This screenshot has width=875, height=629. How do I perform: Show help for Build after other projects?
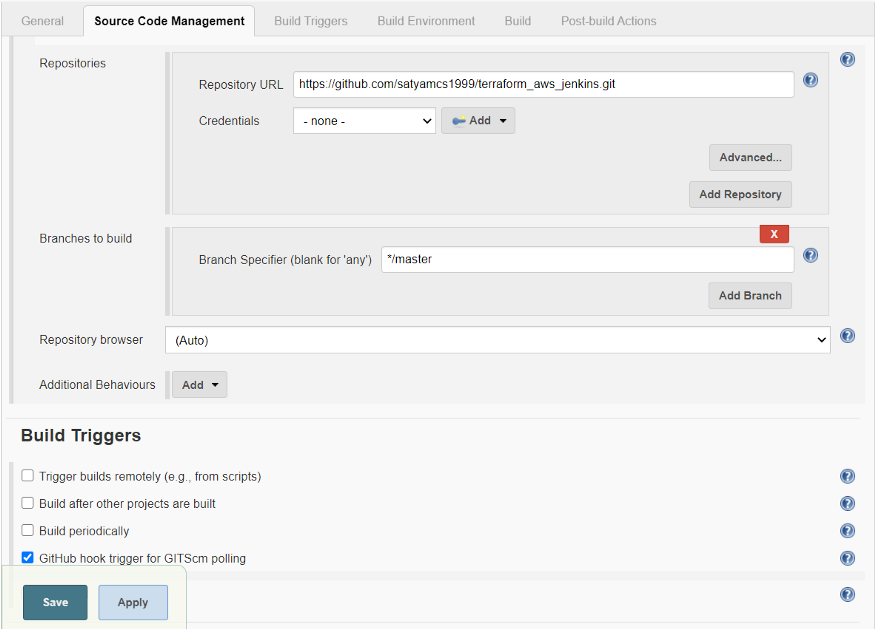(x=847, y=503)
